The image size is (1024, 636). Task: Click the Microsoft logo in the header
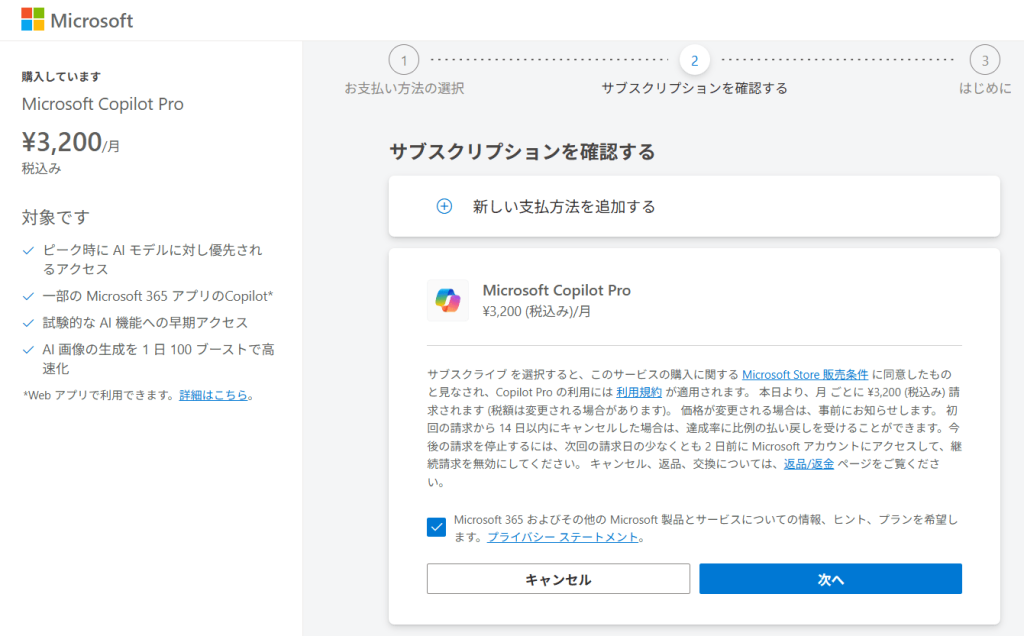[77, 20]
